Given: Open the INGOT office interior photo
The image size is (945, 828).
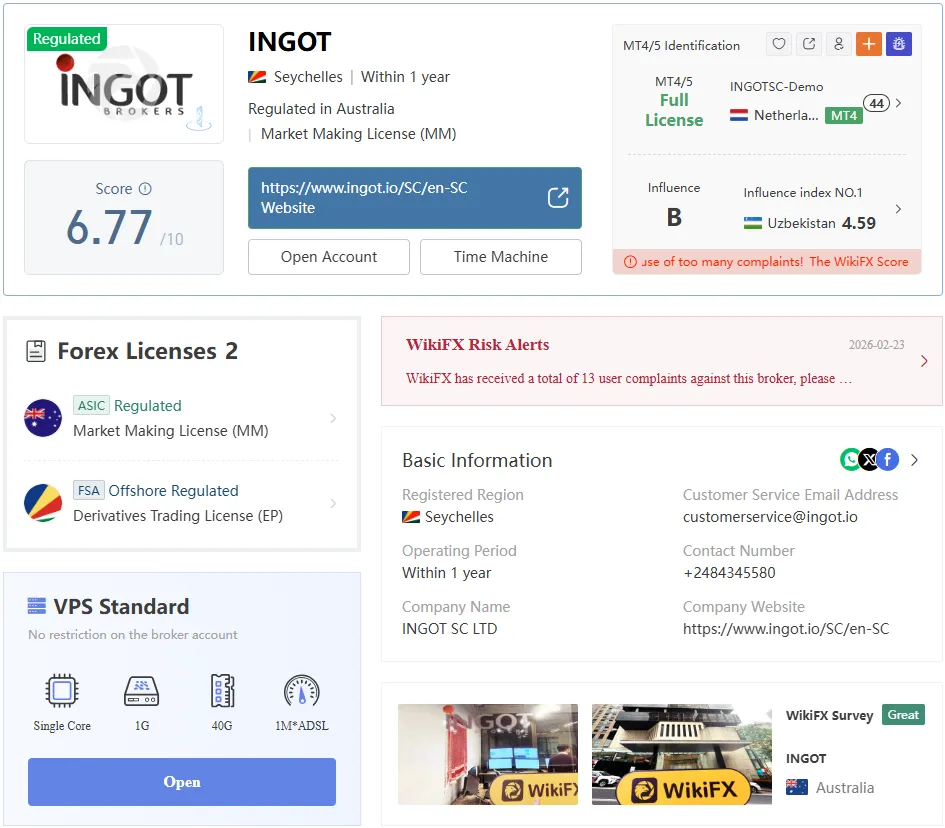Looking at the screenshot, I should coord(488,754).
